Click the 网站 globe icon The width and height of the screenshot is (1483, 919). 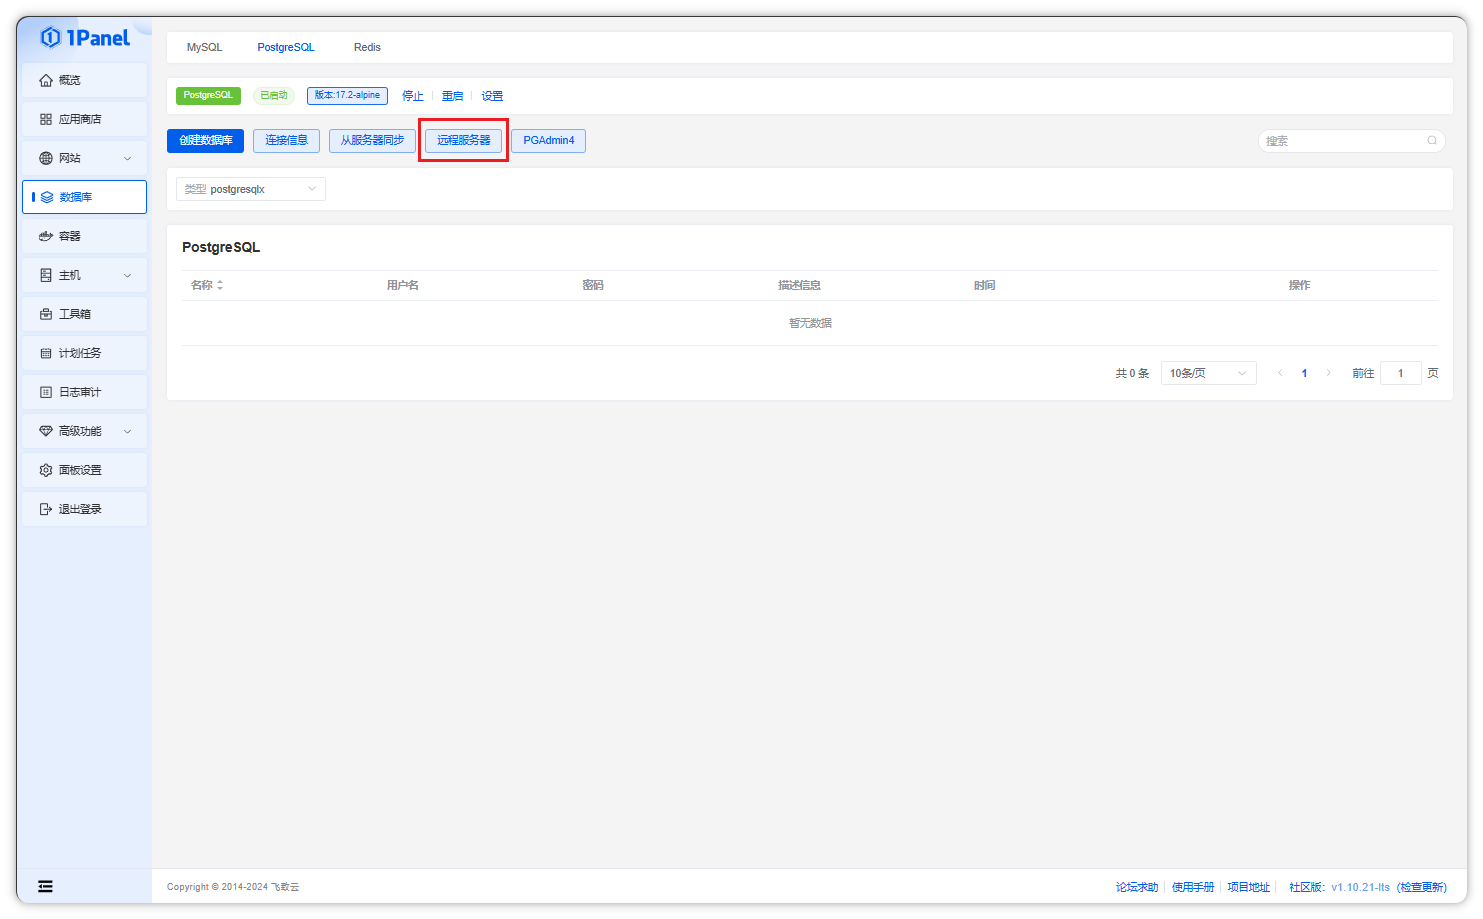[x=46, y=158]
